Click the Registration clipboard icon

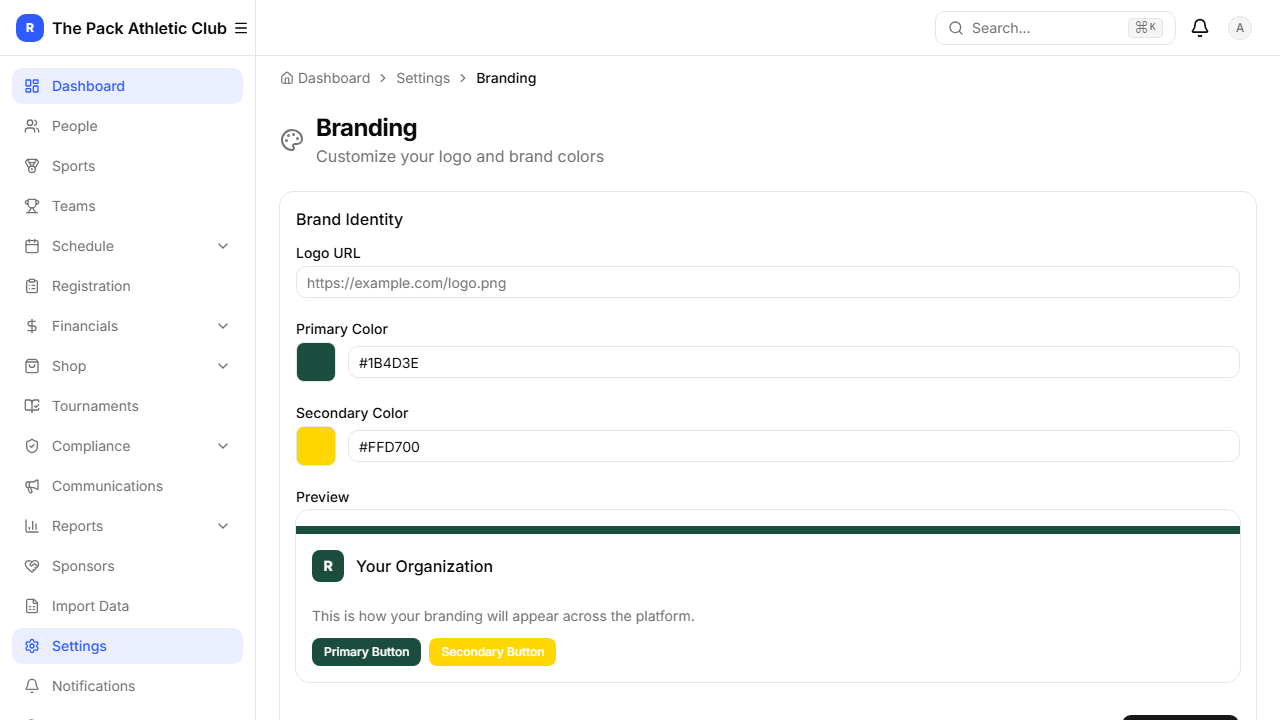32,286
